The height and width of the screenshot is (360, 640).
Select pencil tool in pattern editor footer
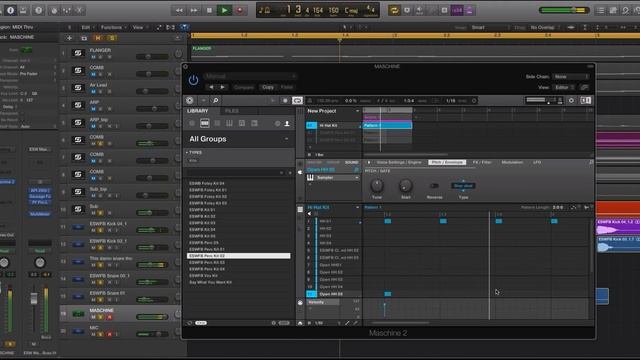click(347, 323)
